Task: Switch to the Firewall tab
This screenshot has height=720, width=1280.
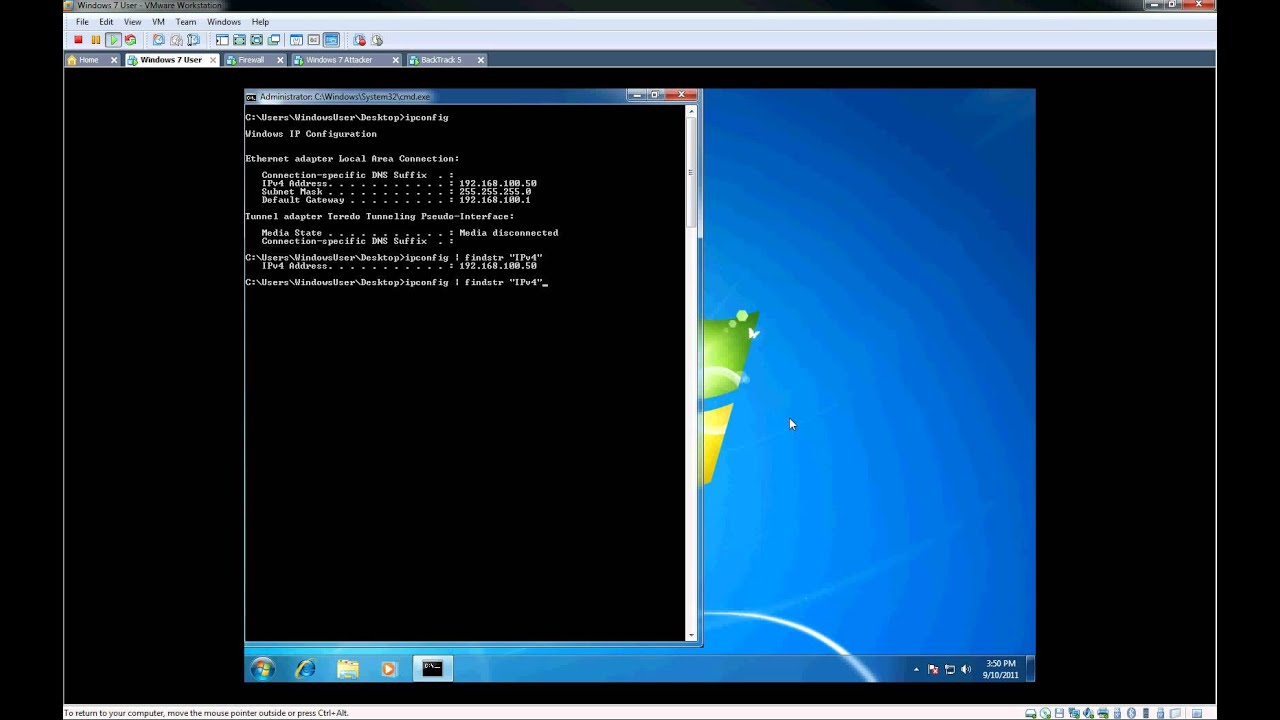Action: 251,60
